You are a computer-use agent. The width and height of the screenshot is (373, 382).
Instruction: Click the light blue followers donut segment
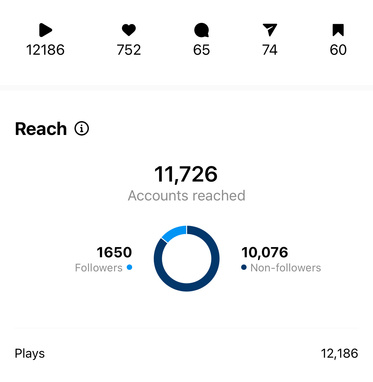point(174,233)
